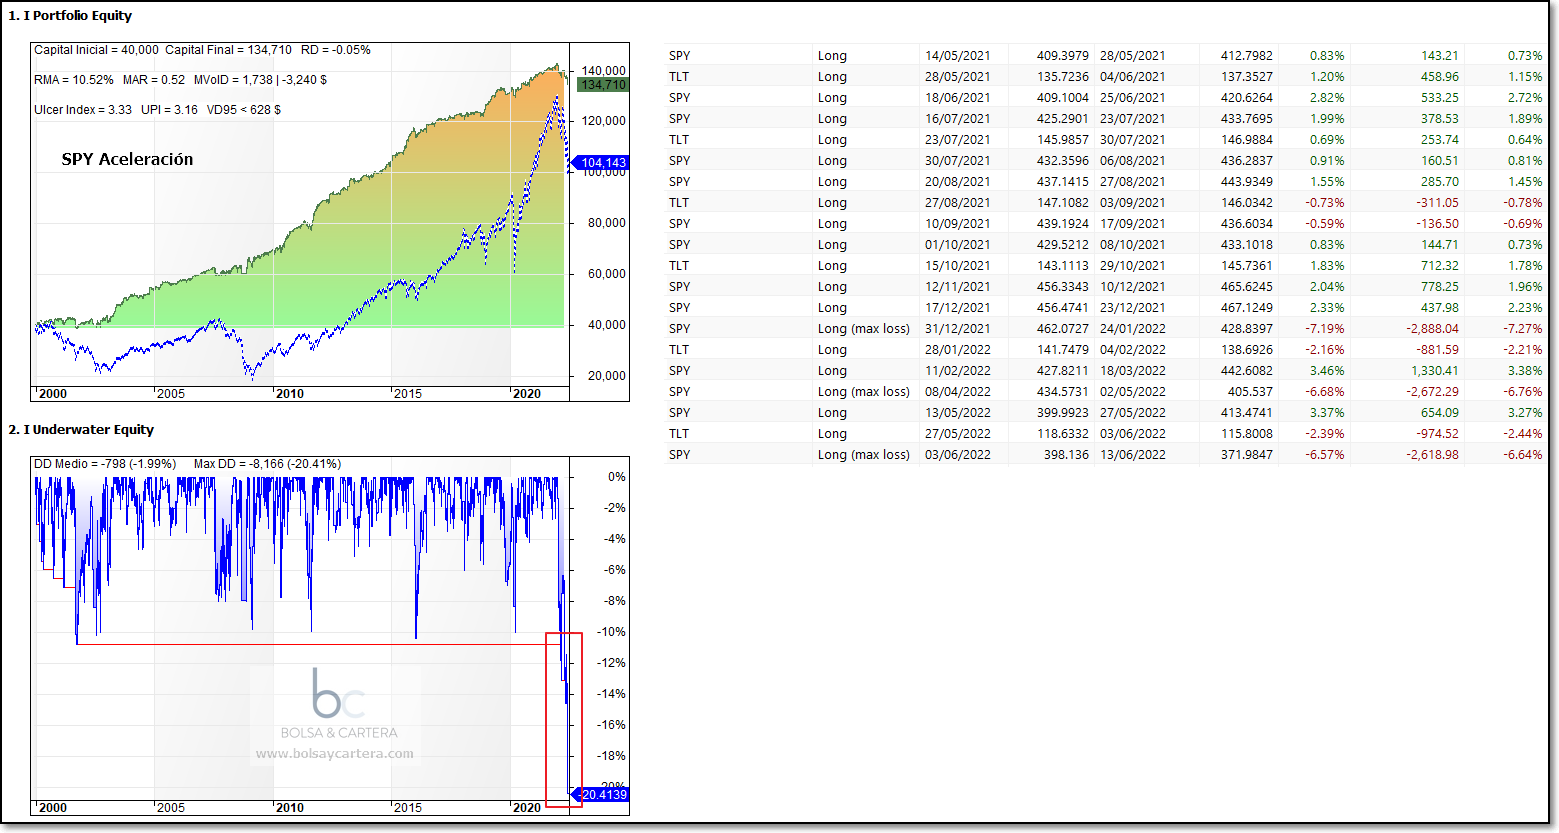Select entry date 14/05/2021 cell
The height and width of the screenshot is (833, 1559).
click(958, 56)
